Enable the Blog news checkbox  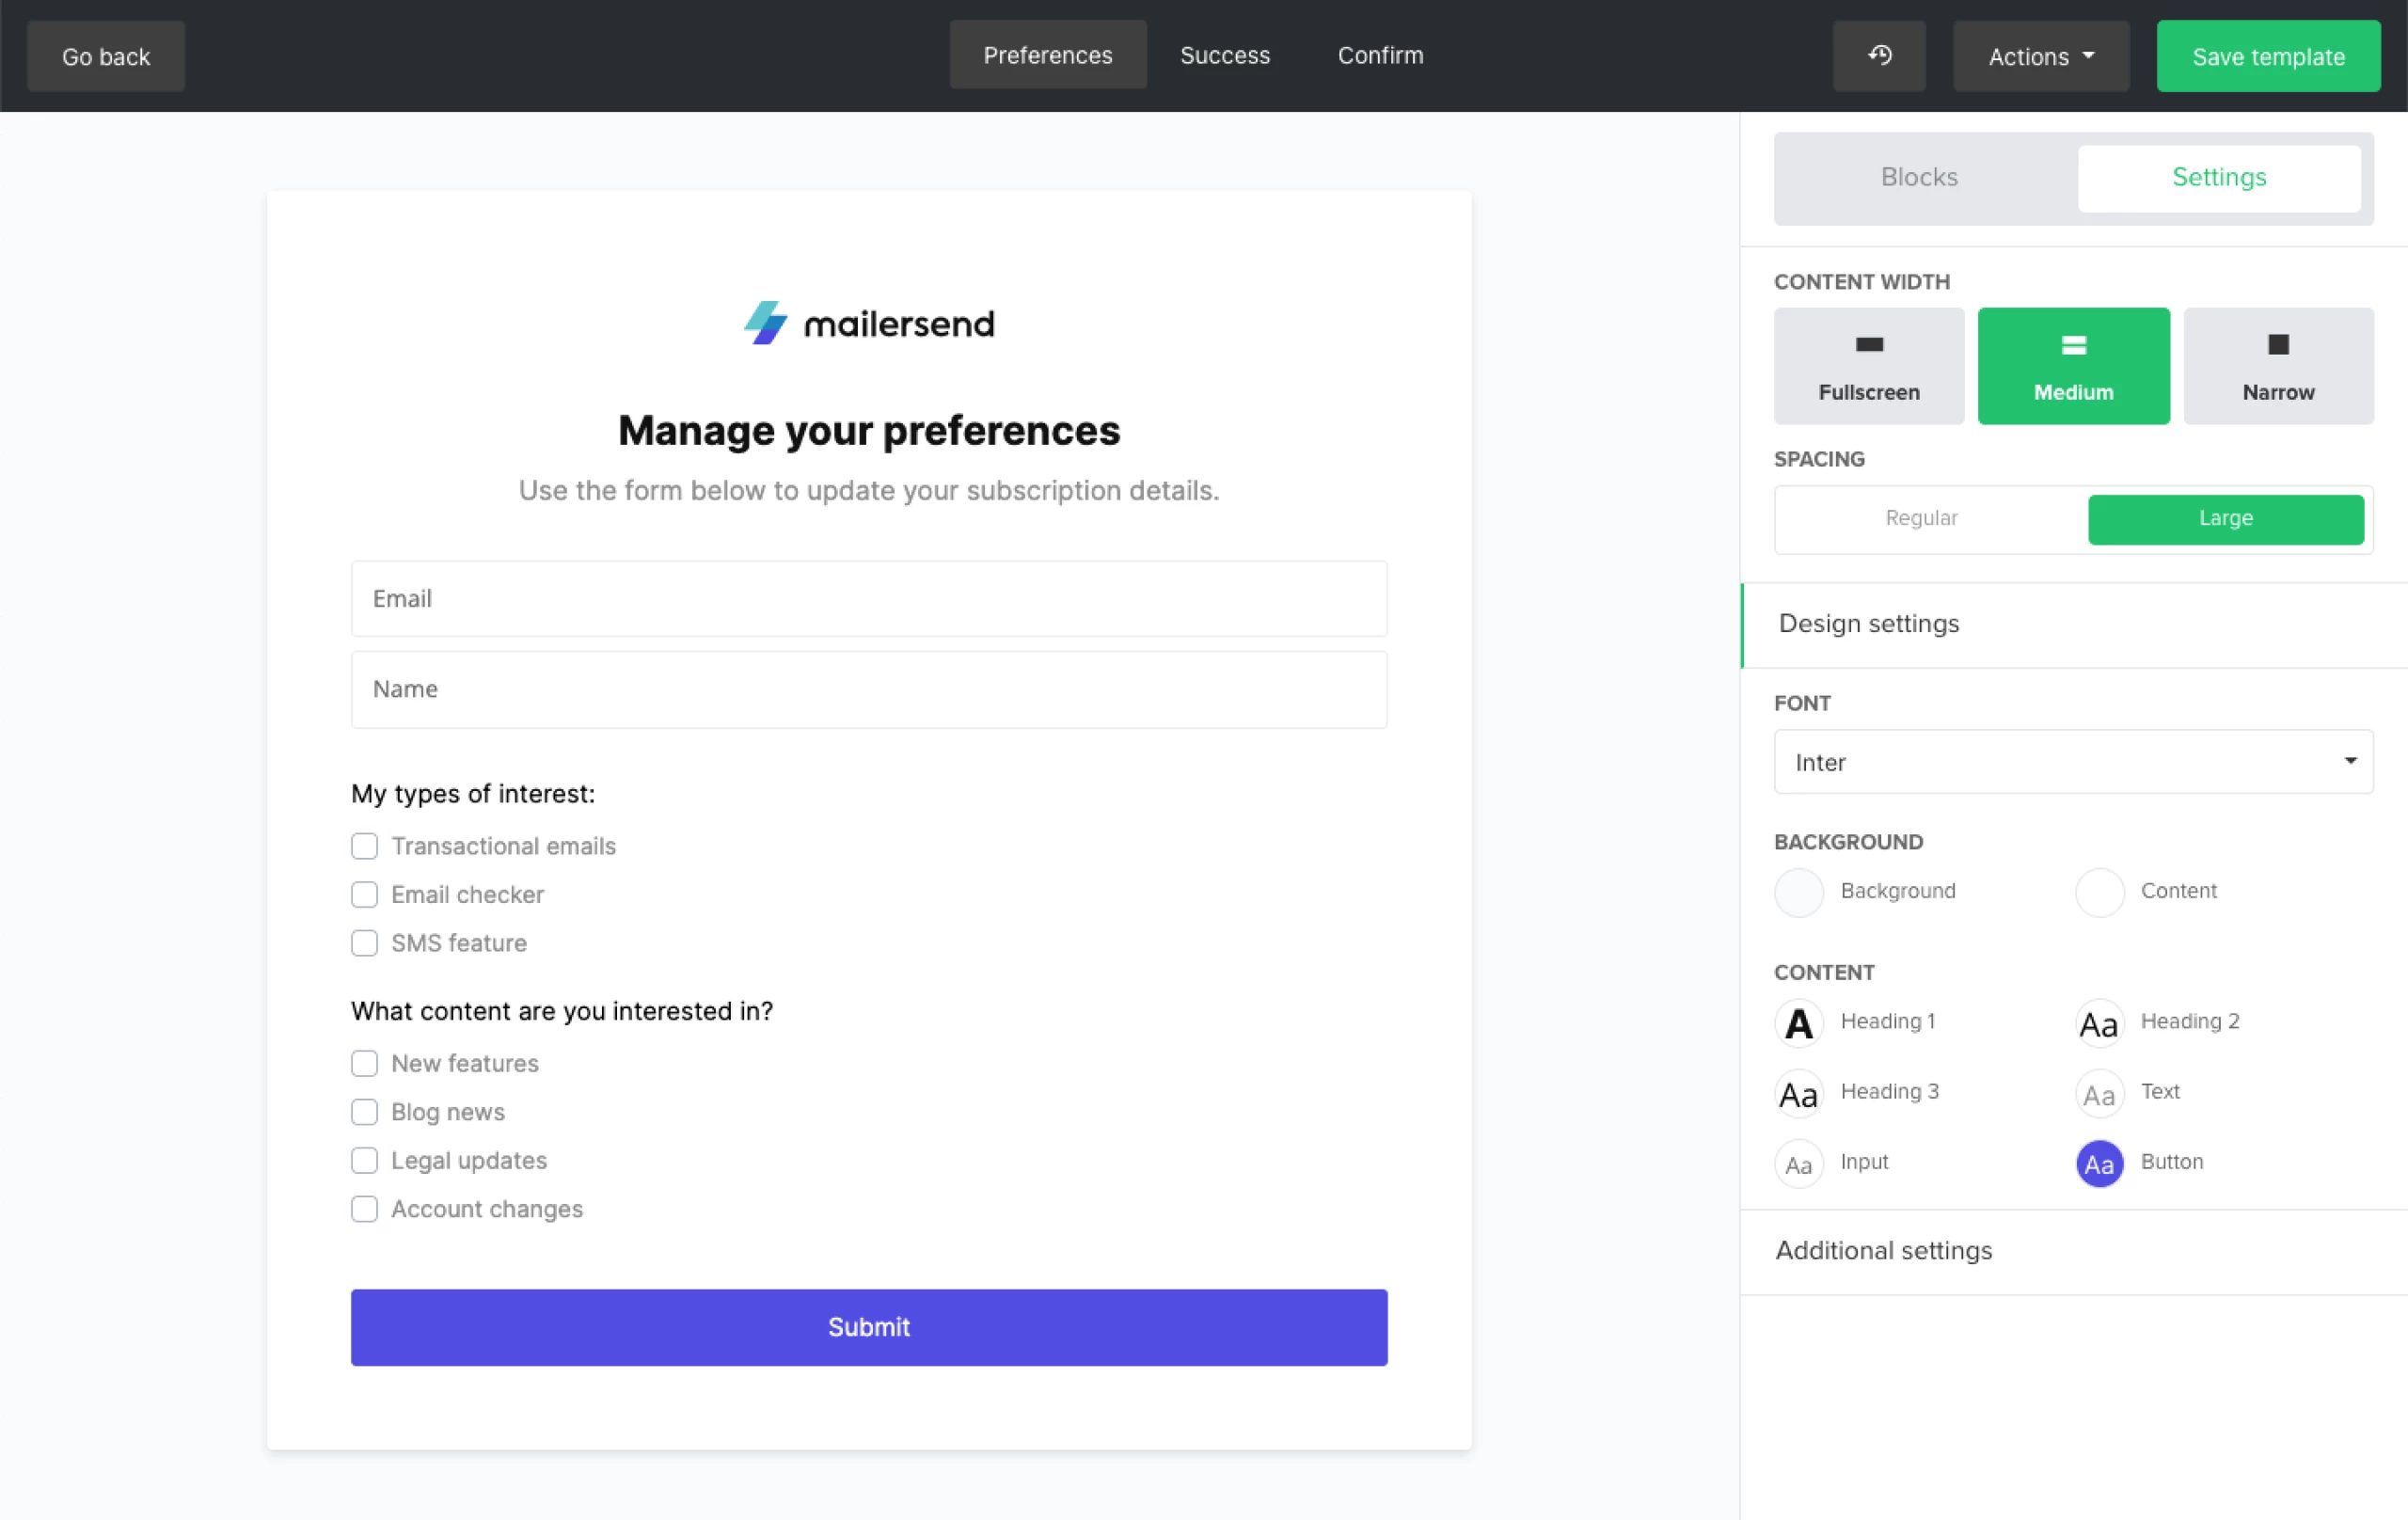364,1112
